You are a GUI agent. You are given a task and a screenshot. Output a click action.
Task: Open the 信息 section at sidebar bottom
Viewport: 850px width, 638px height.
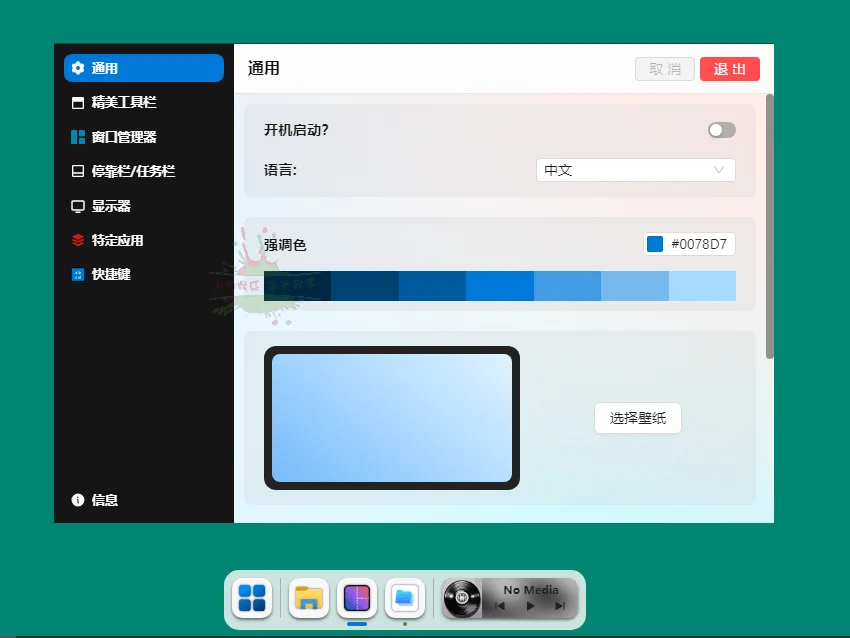[98, 500]
